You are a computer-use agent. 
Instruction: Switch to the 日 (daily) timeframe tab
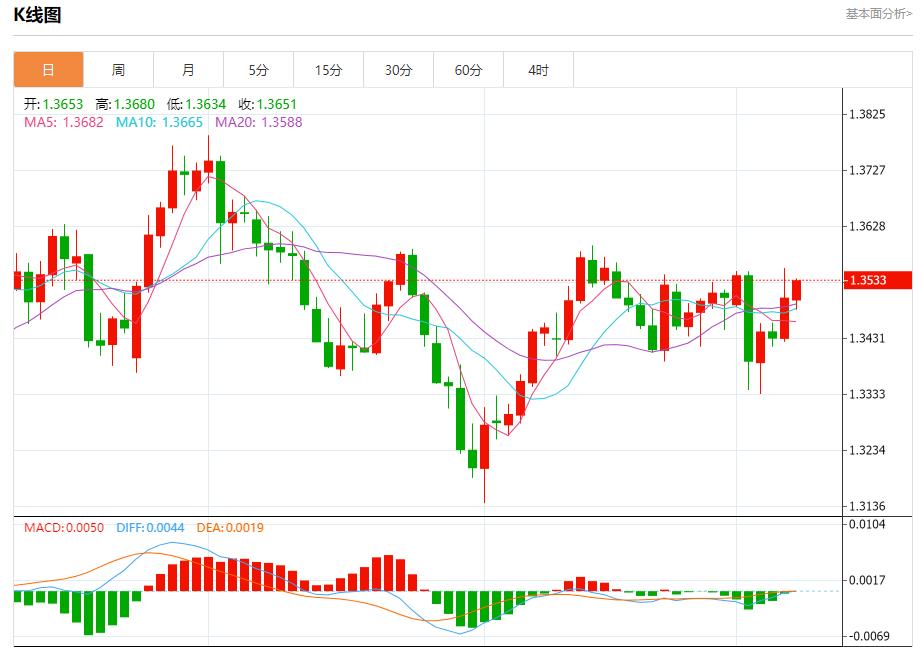(47, 70)
